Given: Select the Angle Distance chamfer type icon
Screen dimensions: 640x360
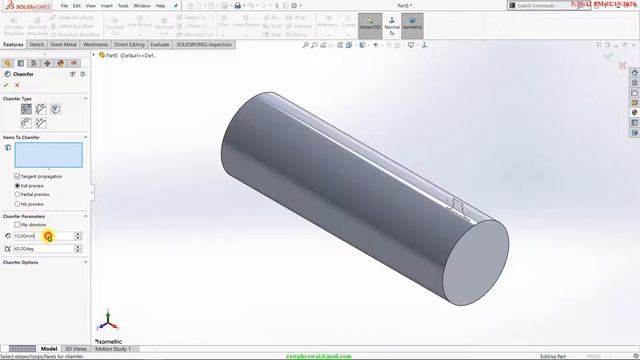Looking at the screenshot, I should click(26, 109).
